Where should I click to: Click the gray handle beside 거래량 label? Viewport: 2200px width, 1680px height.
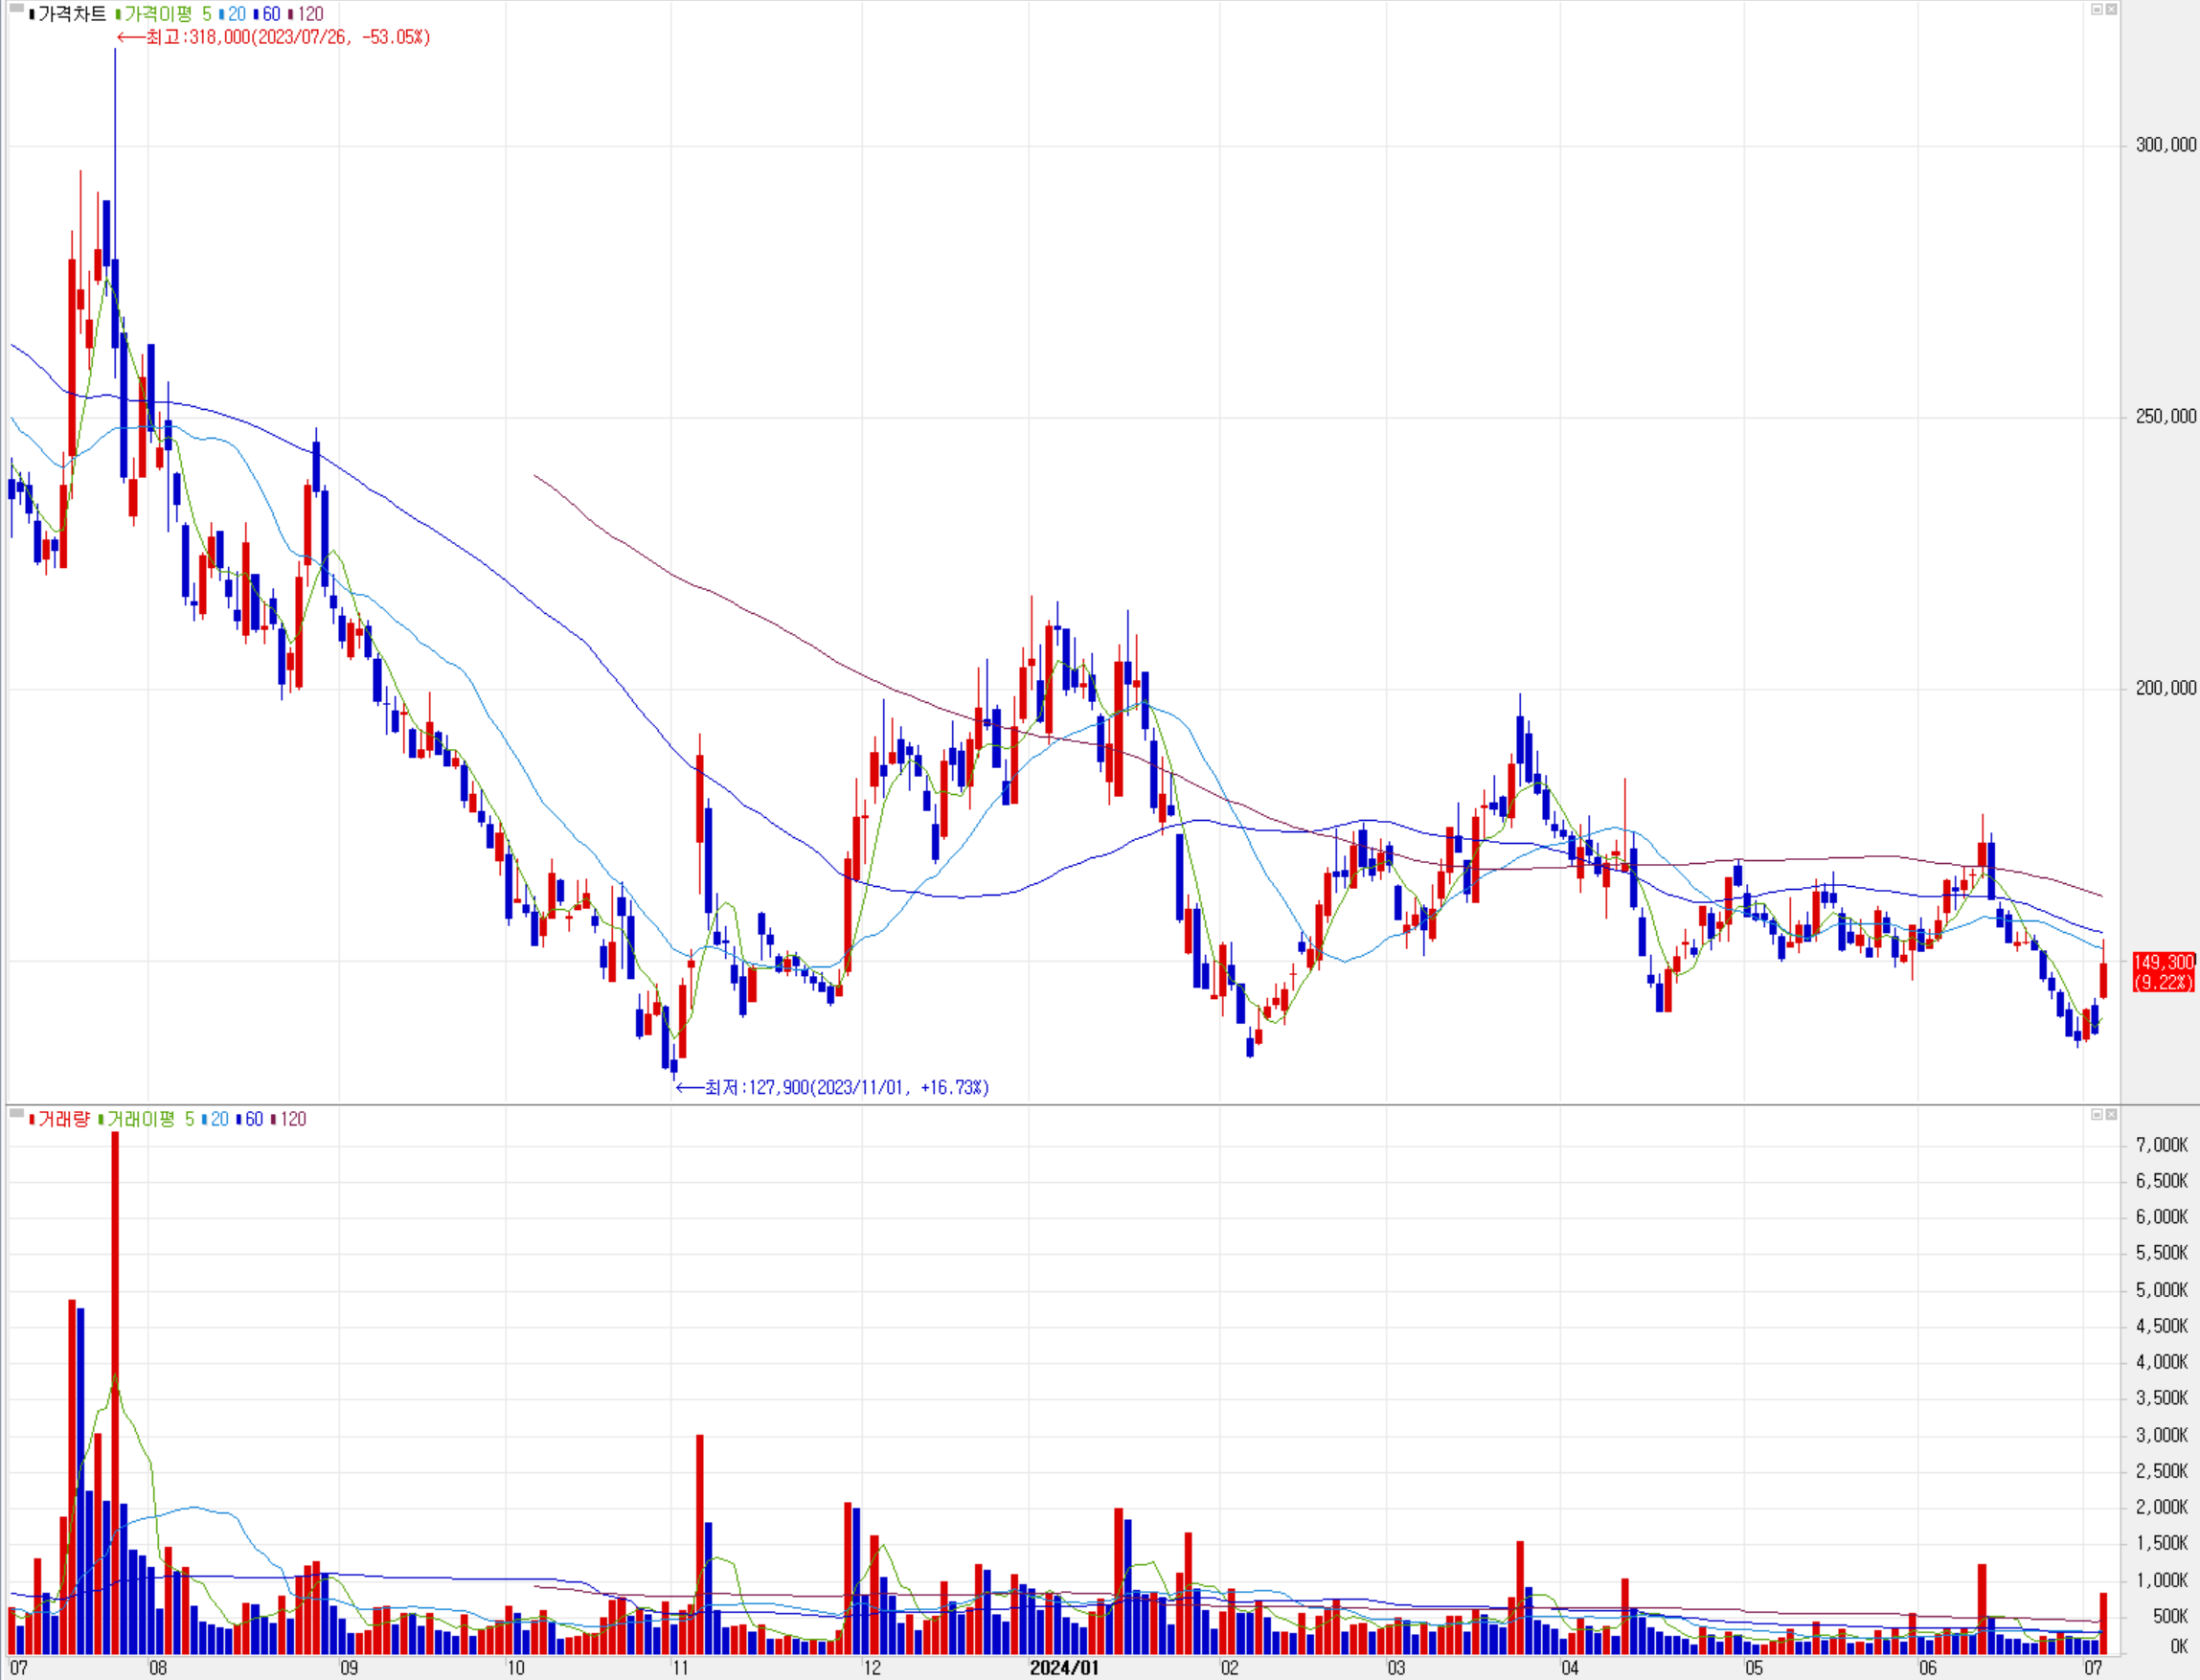pyautogui.click(x=16, y=1113)
